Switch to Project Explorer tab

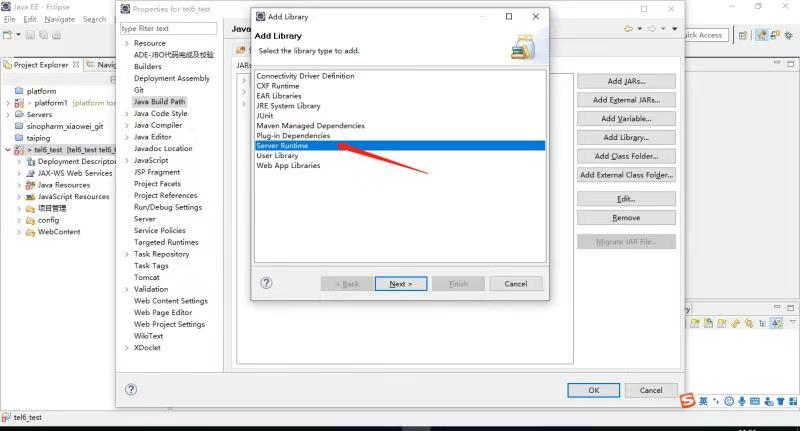pyautogui.click(x=41, y=65)
